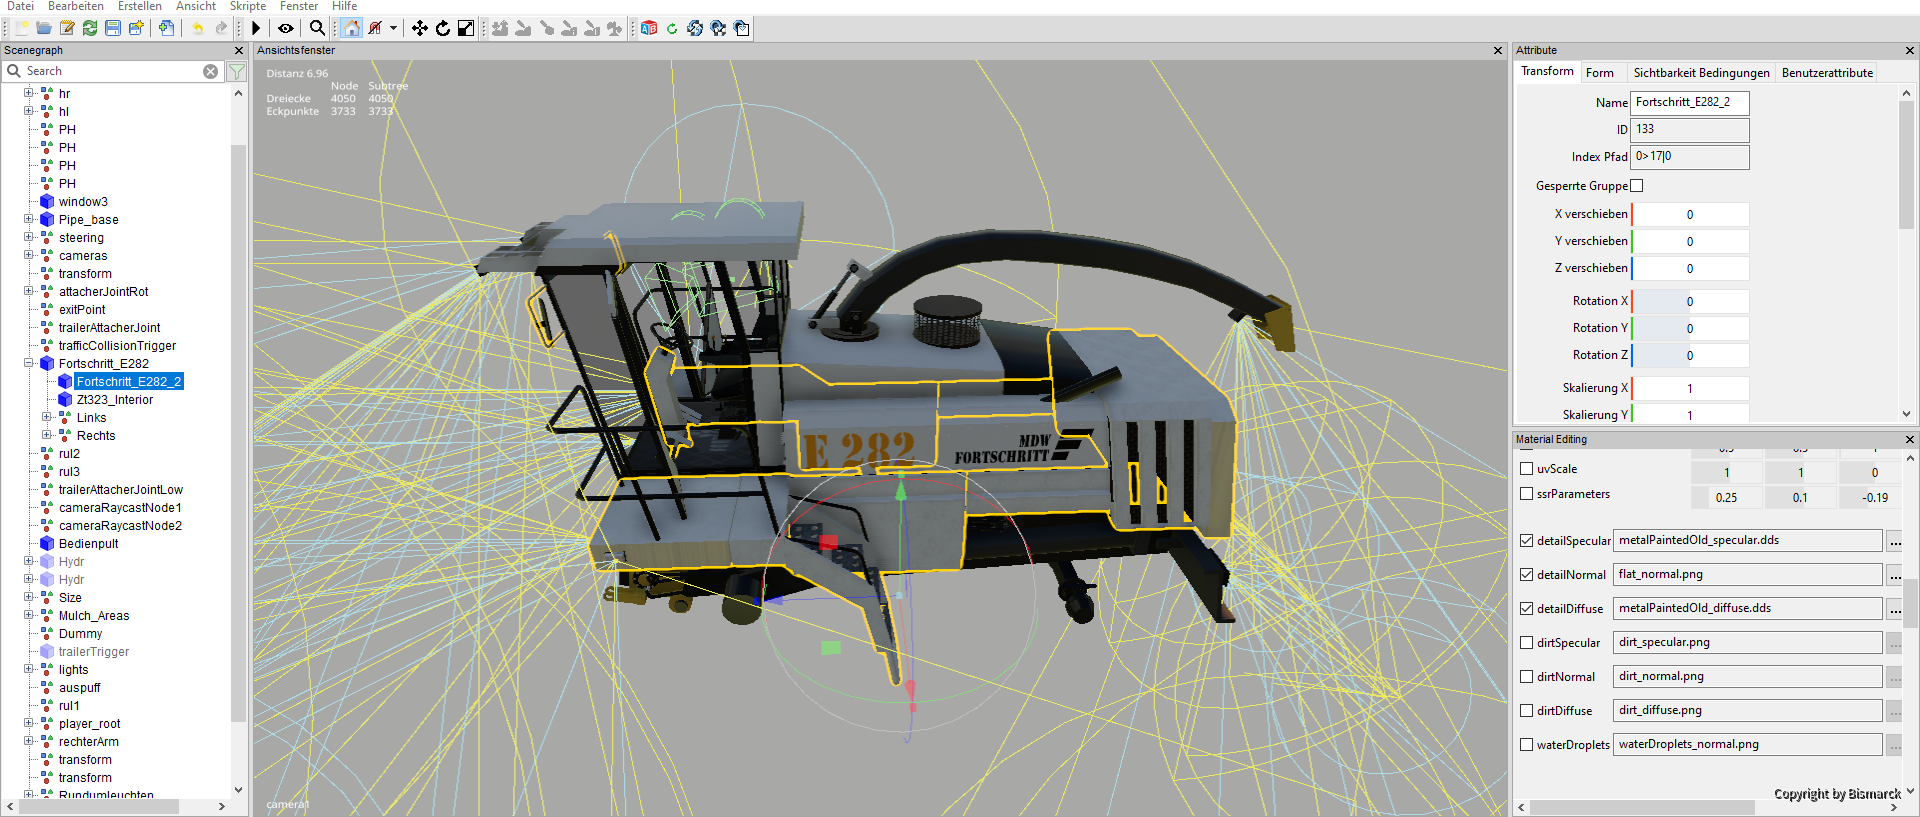Switch to the Benutzerattribute tab
This screenshot has width=1920, height=817.
[1827, 72]
